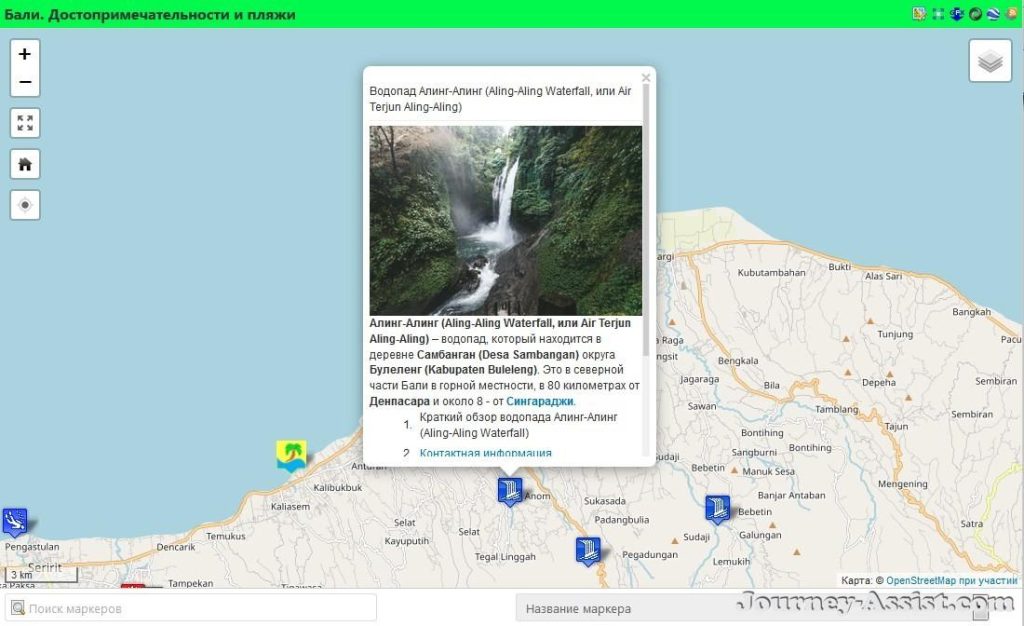The height and width of the screenshot is (626, 1024).
Task: Zoom in the map with plus button
Action: coord(25,54)
